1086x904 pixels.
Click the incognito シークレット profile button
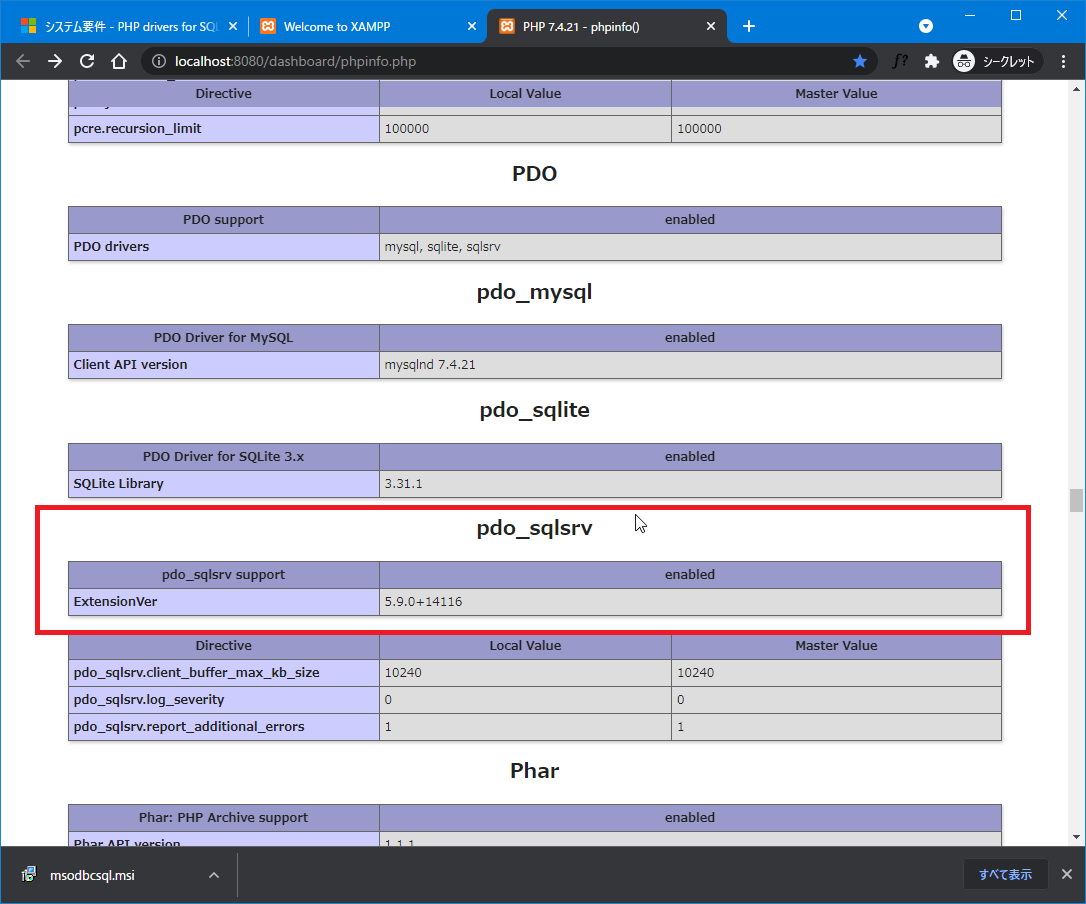[x=997, y=61]
